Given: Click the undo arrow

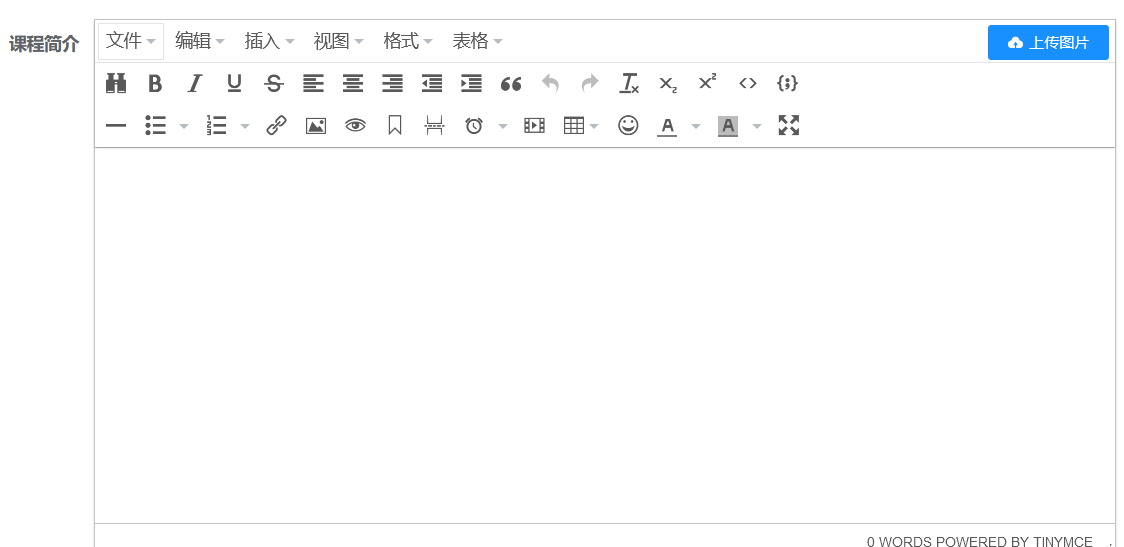Looking at the screenshot, I should 550,84.
